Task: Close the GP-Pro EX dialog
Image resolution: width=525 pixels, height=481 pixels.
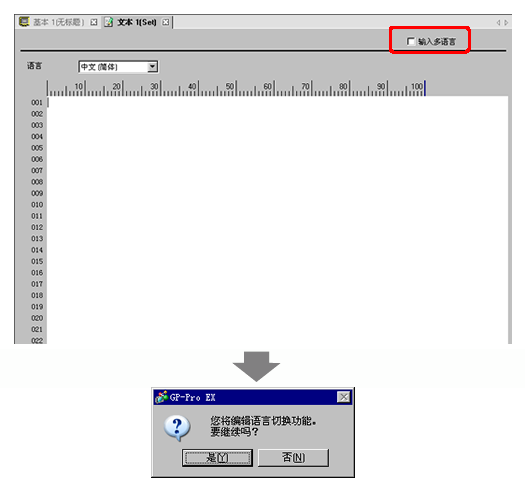Action: point(344,397)
